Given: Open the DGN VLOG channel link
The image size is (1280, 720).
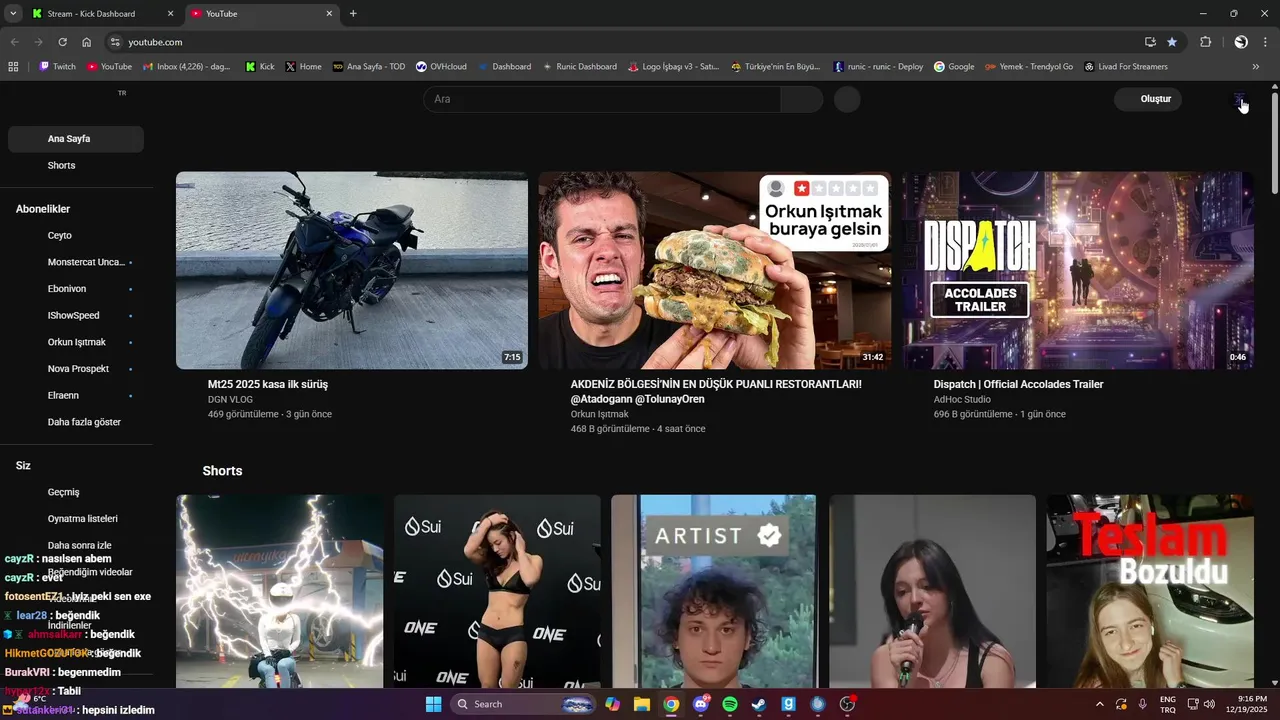Looking at the screenshot, I should (230, 400).
